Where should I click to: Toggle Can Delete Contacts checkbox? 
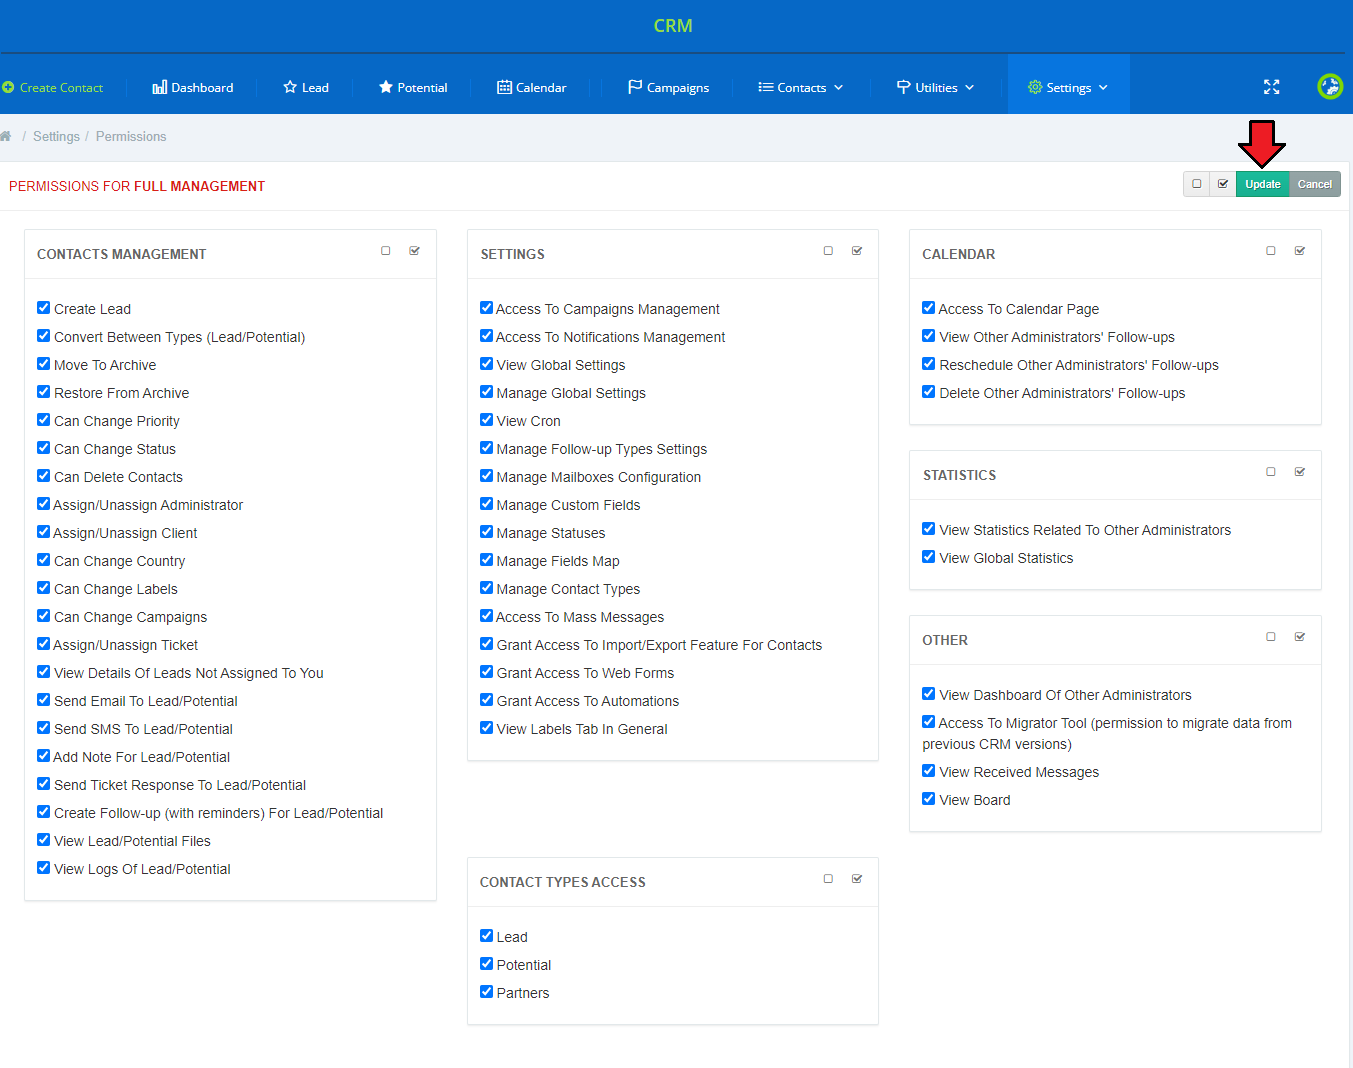tap(43, 476)
